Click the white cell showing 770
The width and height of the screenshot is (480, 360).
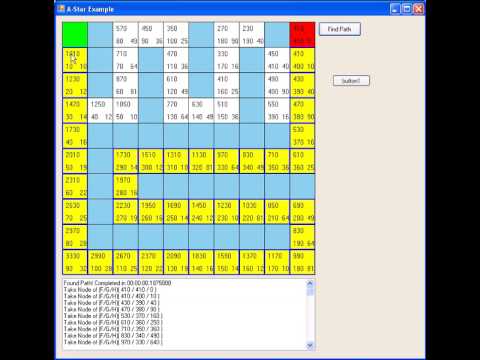(176, 111)
